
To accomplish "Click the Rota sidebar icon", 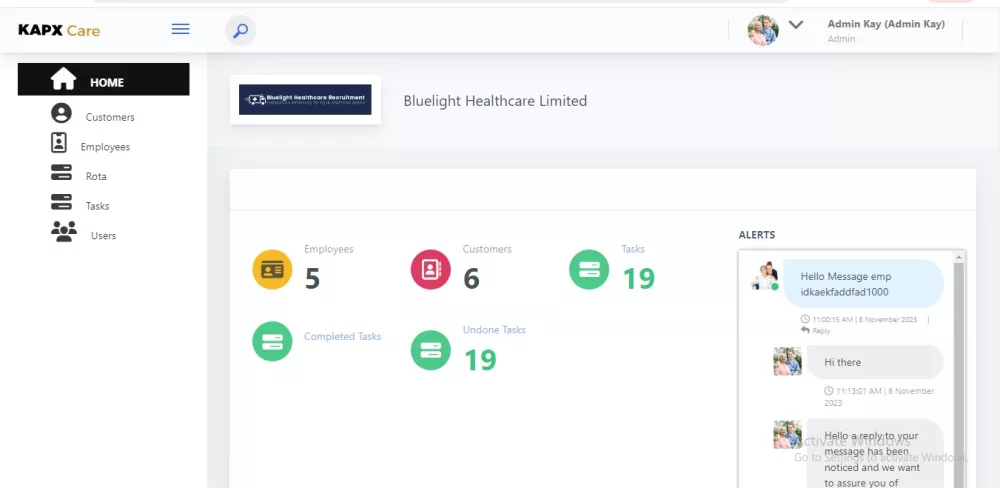I will [61, 173].
